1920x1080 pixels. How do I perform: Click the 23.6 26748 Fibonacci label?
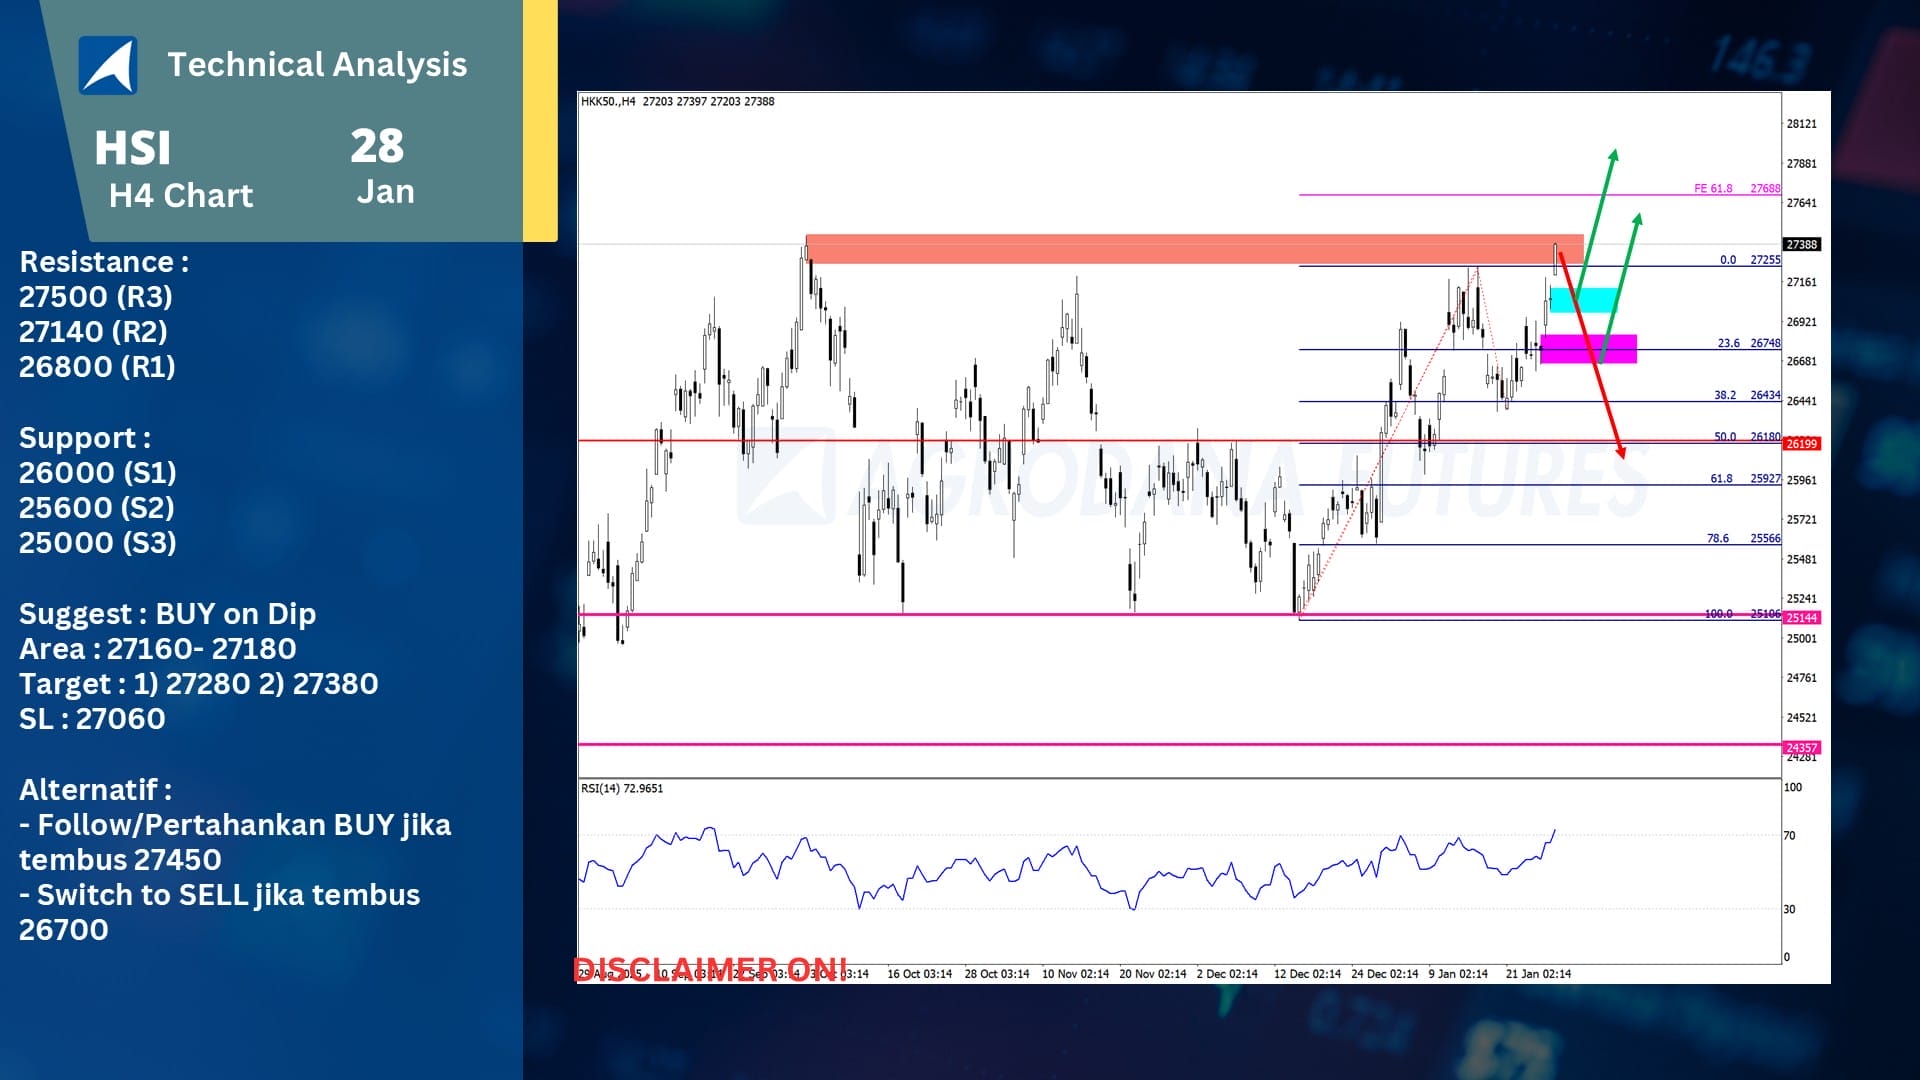click(1748, 343)
